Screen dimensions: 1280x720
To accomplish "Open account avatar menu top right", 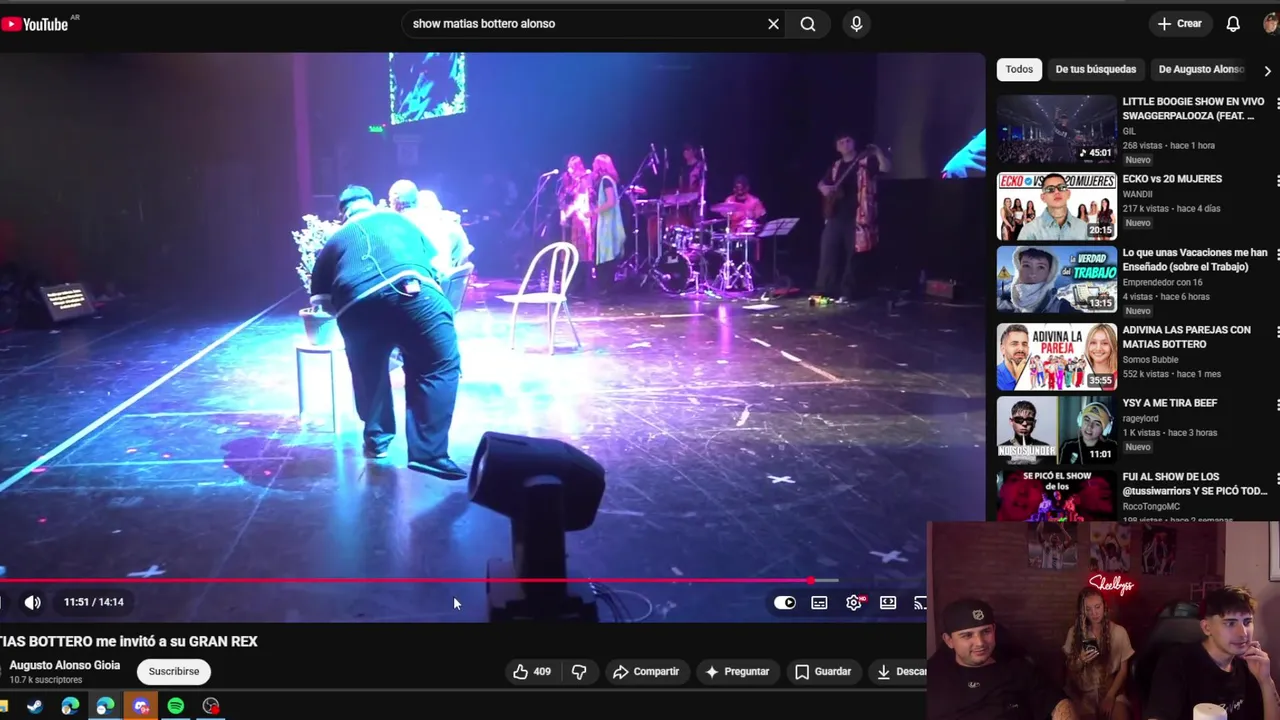I will tap(1270, 24).
